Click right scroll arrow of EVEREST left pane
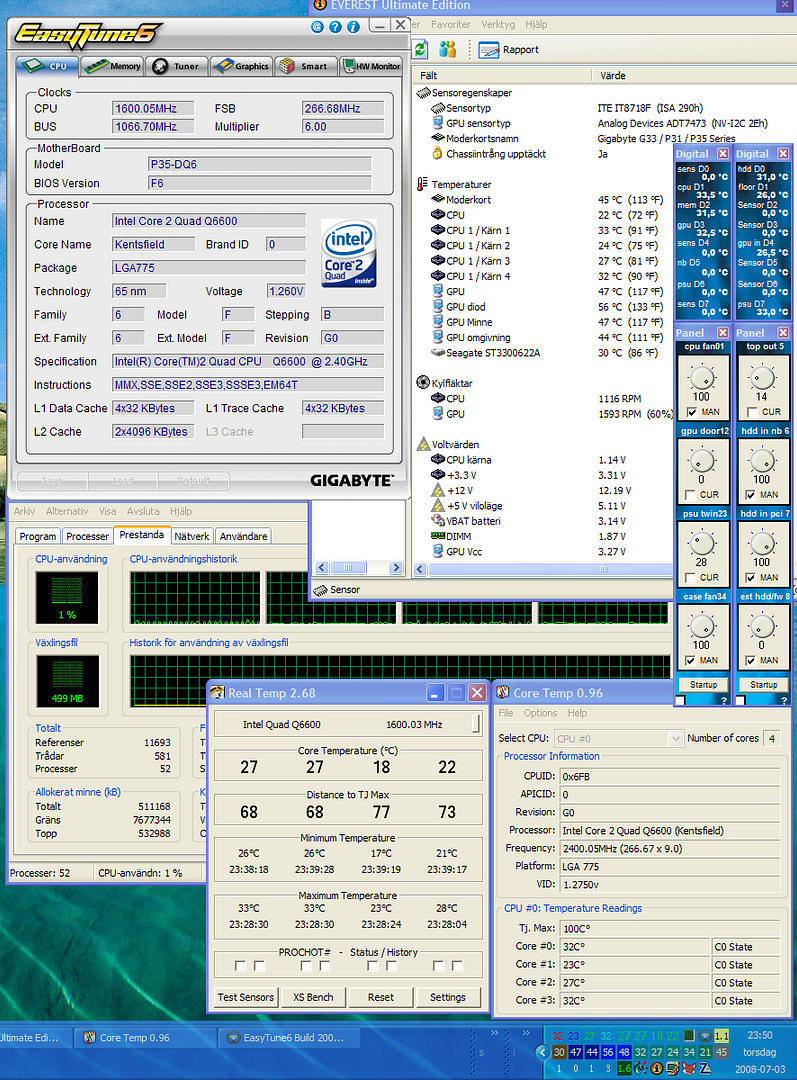 pyautogui.click(x=395, y=568)
